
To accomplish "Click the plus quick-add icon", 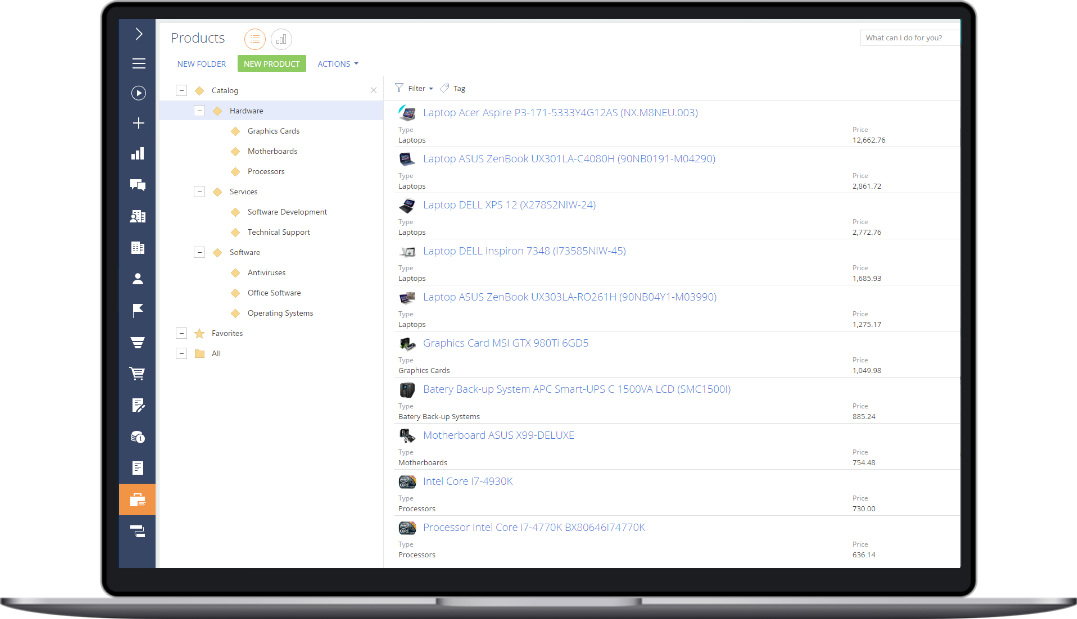I will 138,123.
